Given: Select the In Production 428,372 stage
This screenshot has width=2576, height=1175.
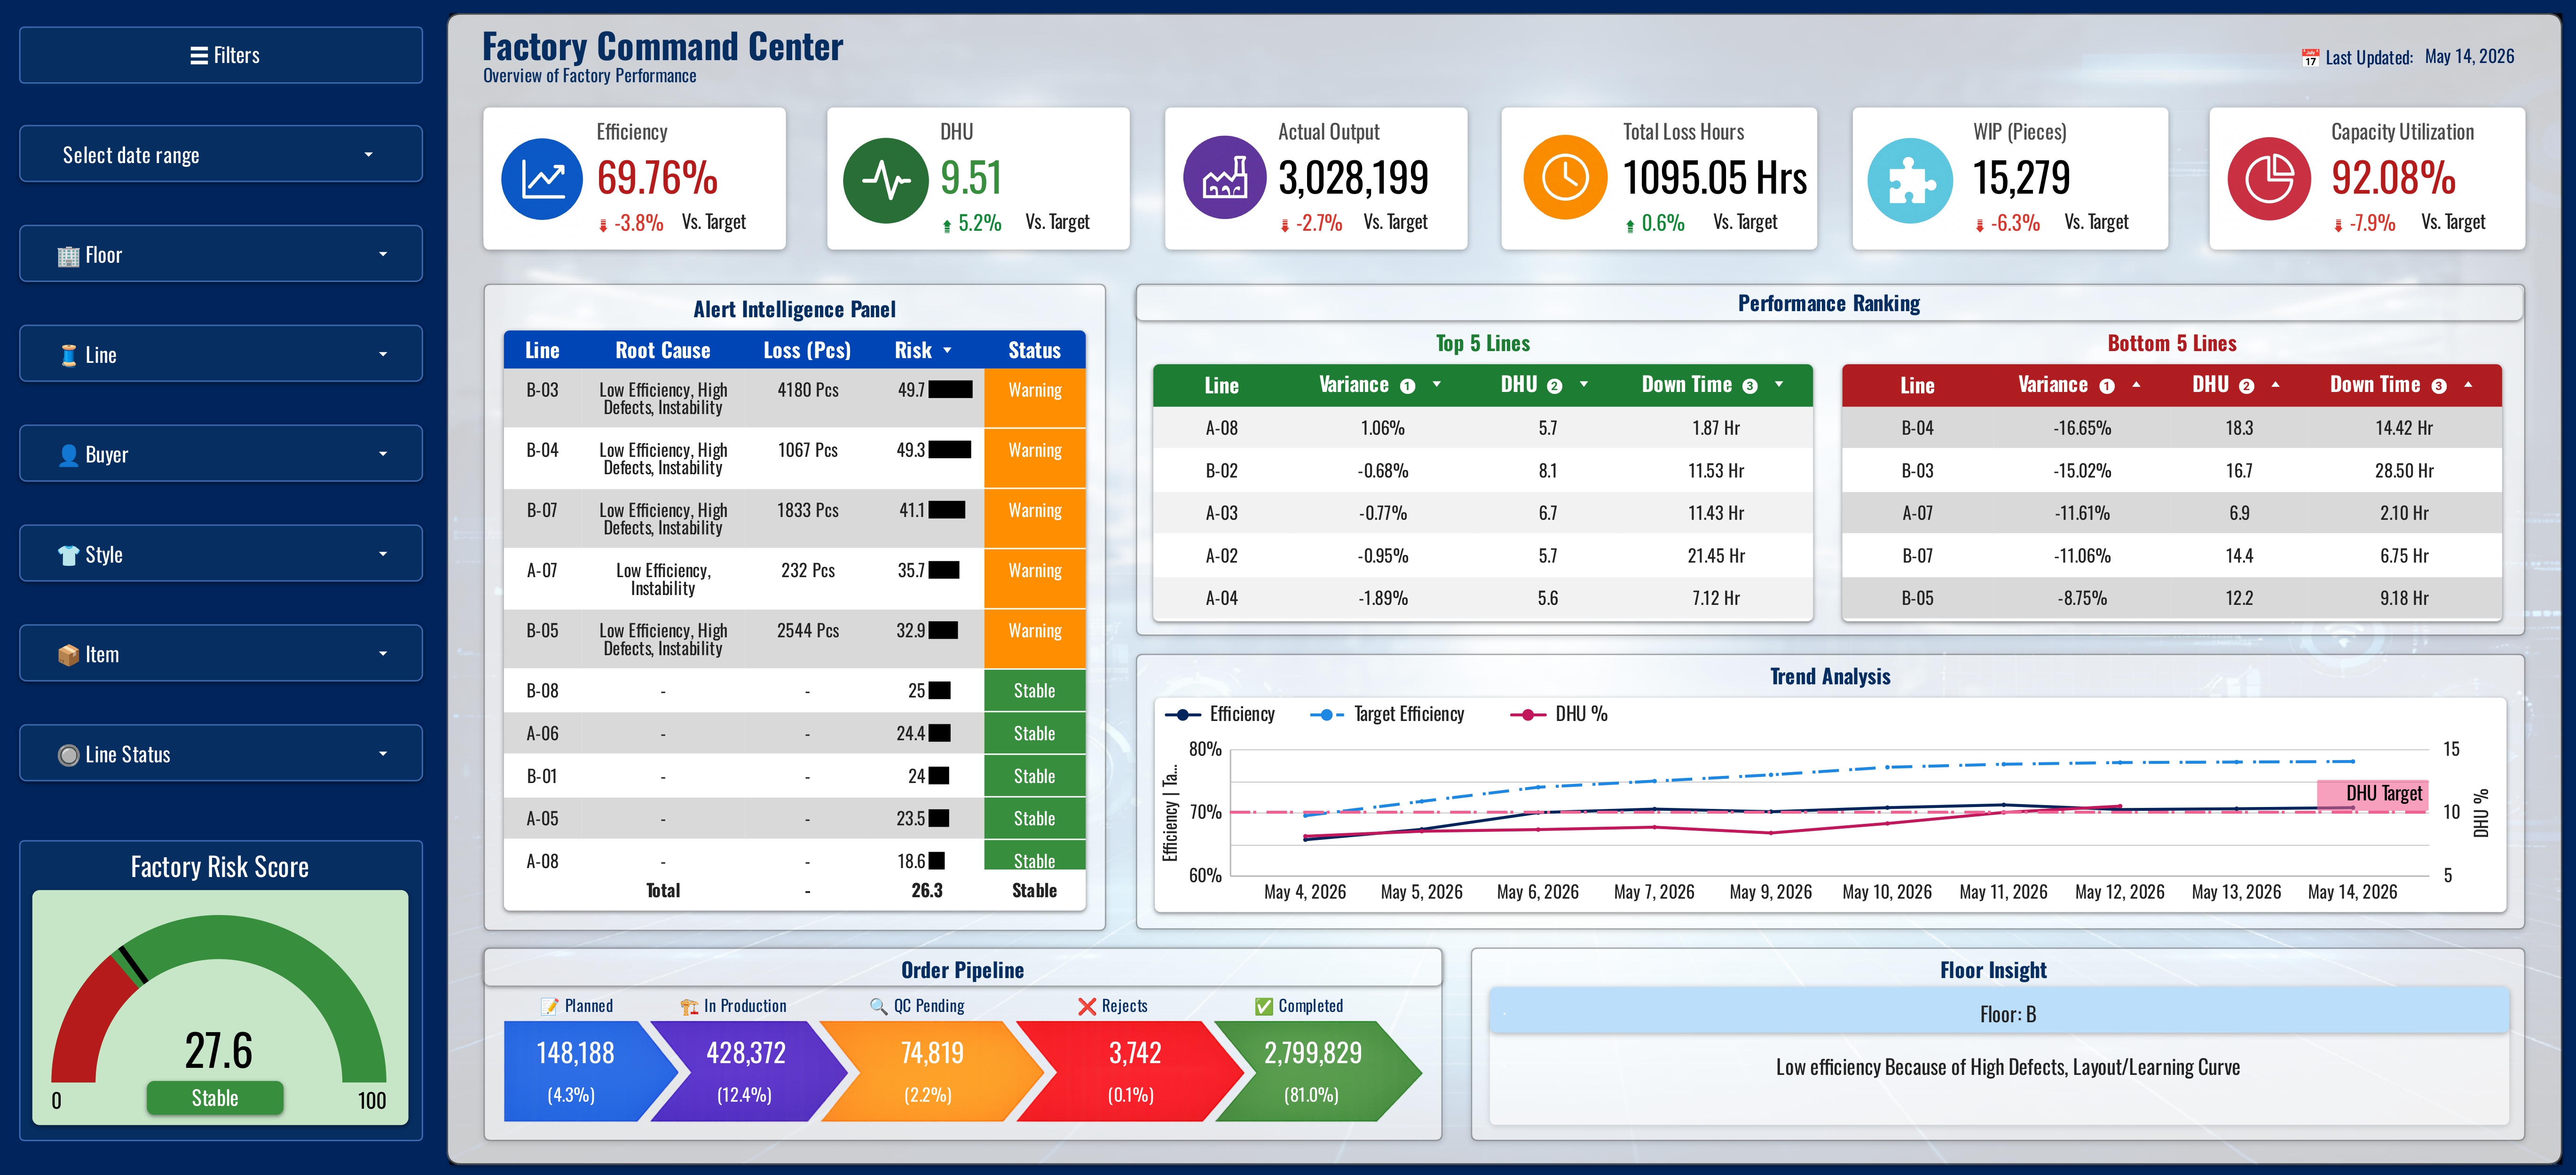Looking at the screenshot, I should coord(748,1071).
